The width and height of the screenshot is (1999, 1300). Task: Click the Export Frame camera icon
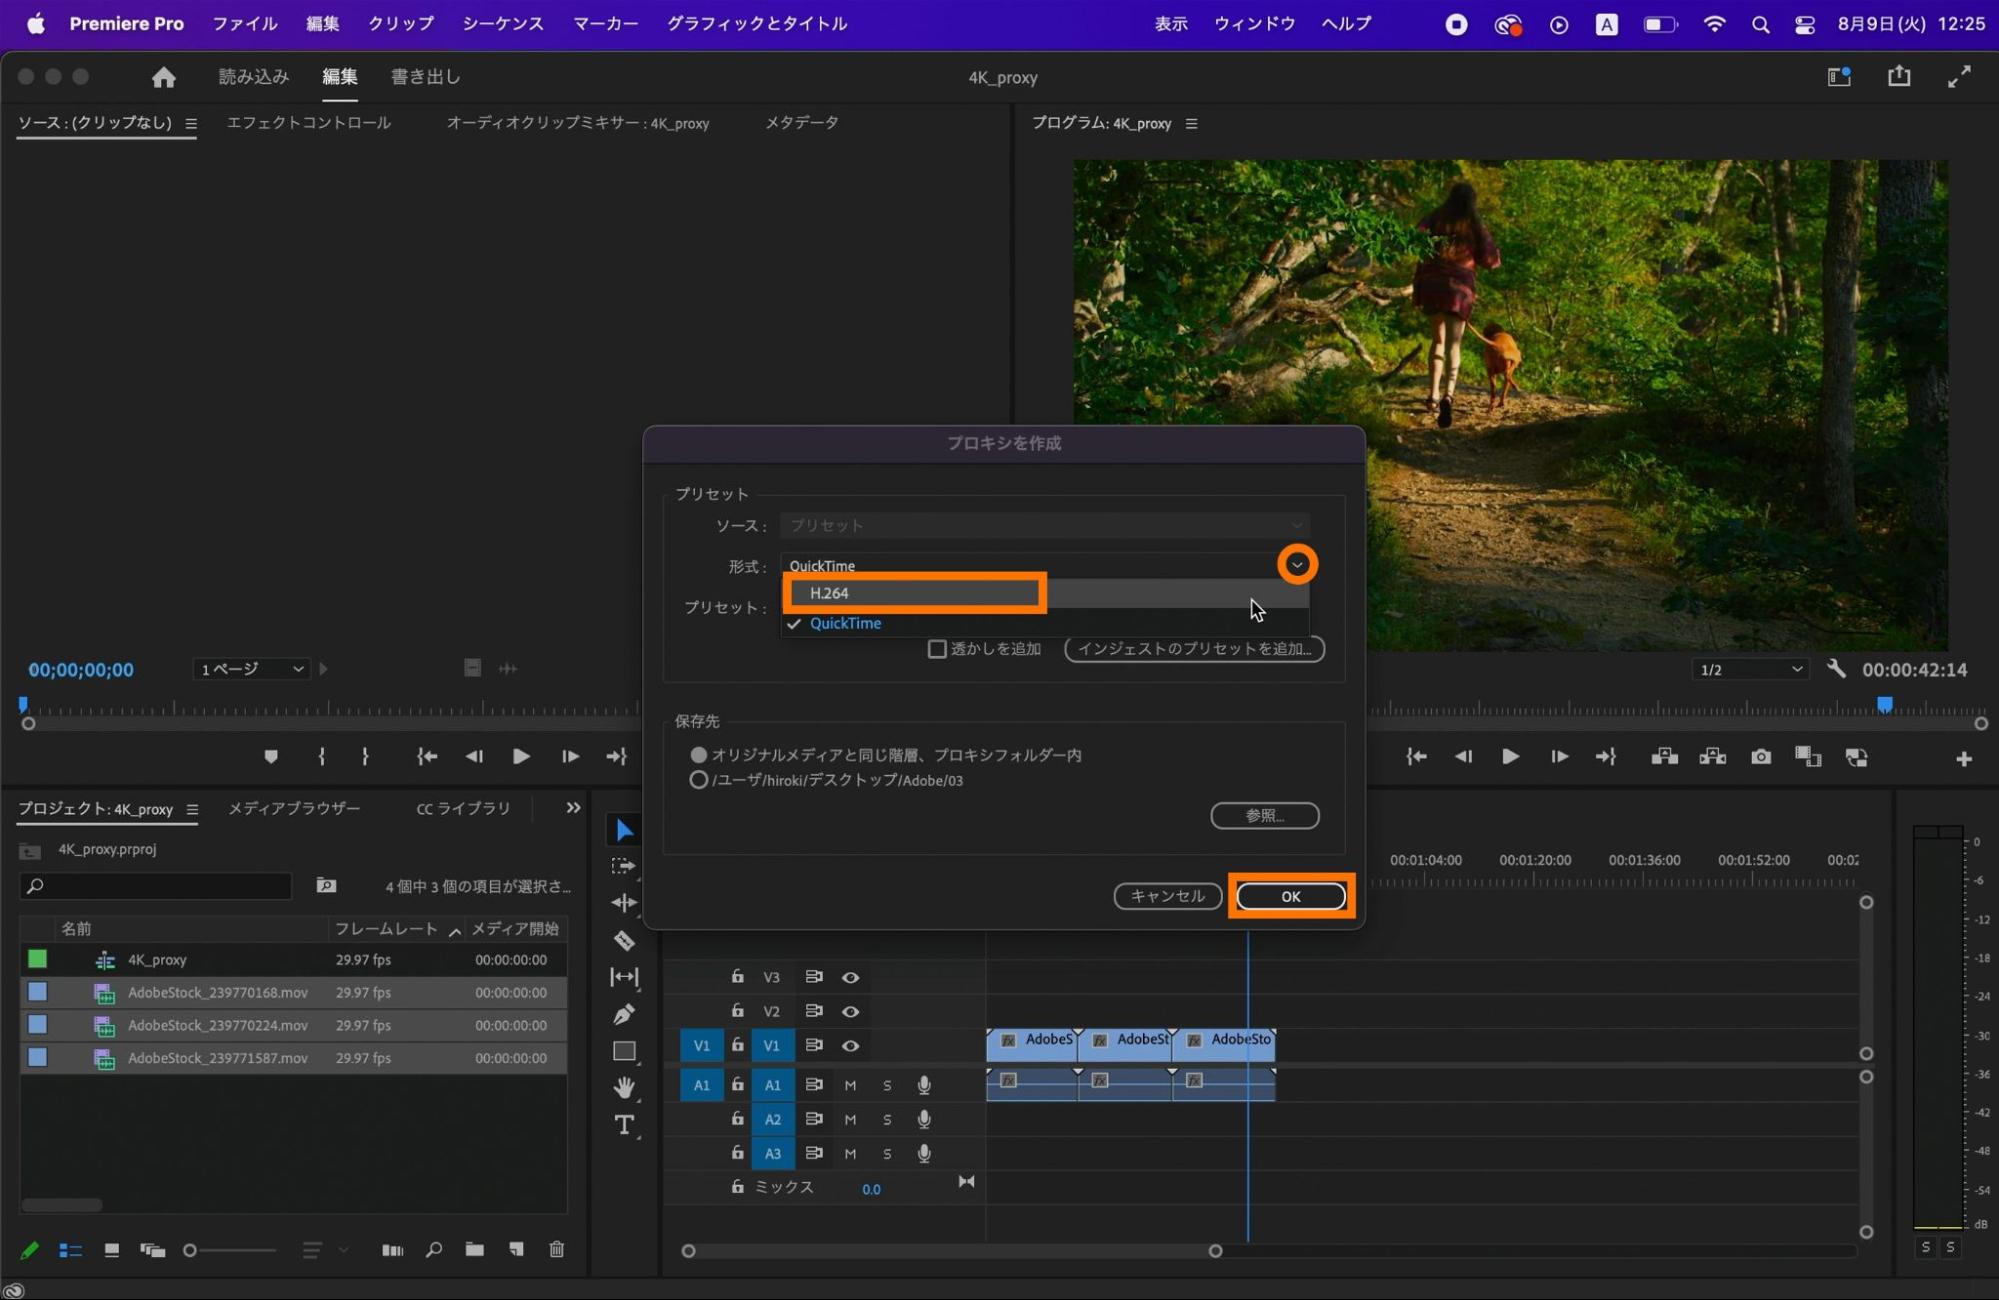click(1761, 757)
